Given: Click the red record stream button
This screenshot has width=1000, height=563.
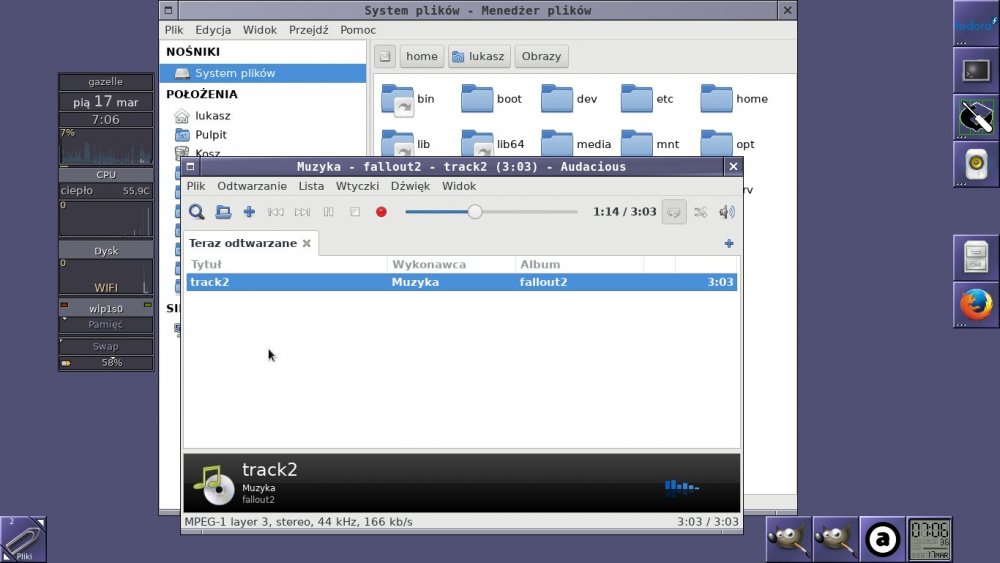Looking at the screenshot, I should (381, 212).
